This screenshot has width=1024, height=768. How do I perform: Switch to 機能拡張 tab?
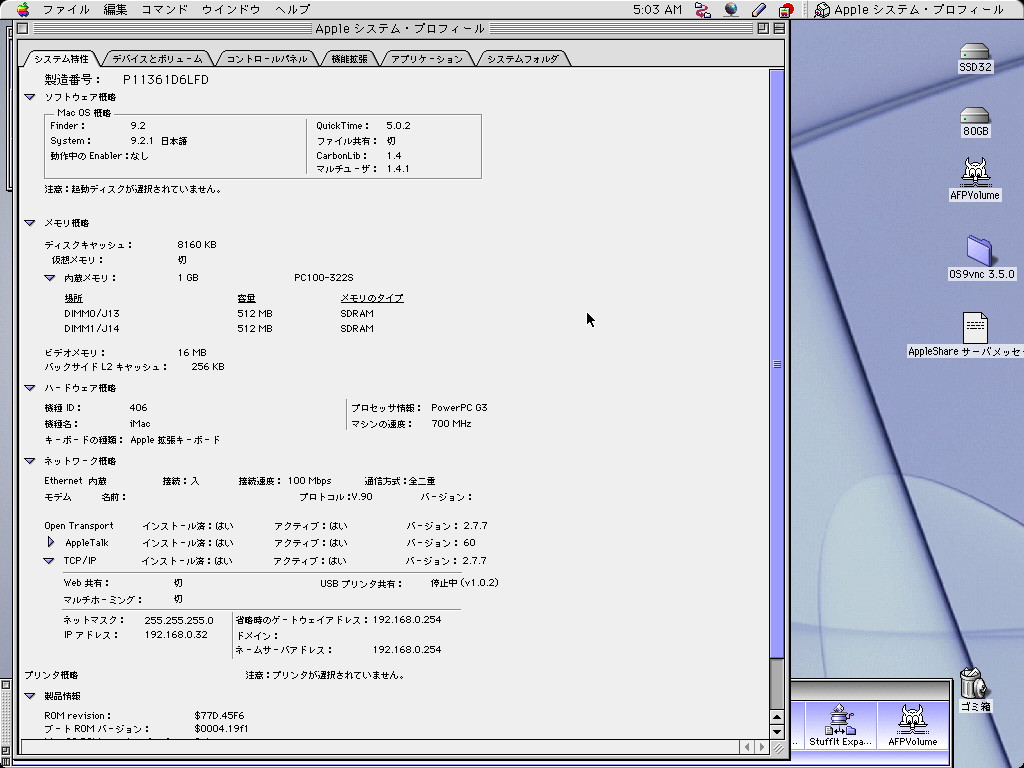(x=349, y=59)
